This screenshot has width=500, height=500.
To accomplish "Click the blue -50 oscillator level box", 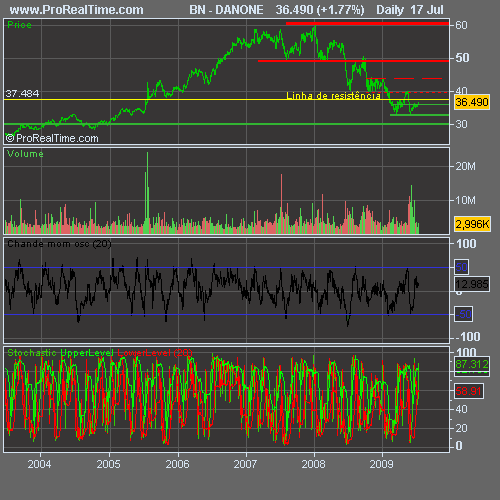I will coord(463,314).
